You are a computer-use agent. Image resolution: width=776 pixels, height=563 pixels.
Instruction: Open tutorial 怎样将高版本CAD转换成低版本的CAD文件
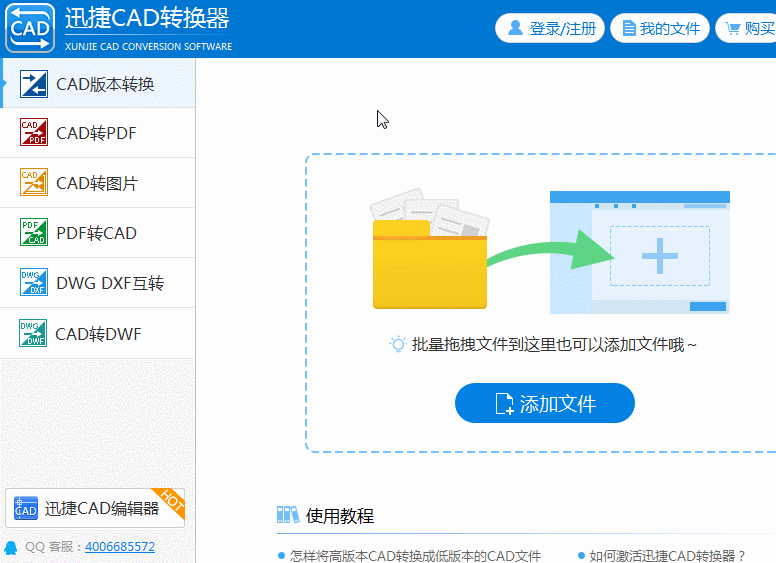(x=415, y=556)
